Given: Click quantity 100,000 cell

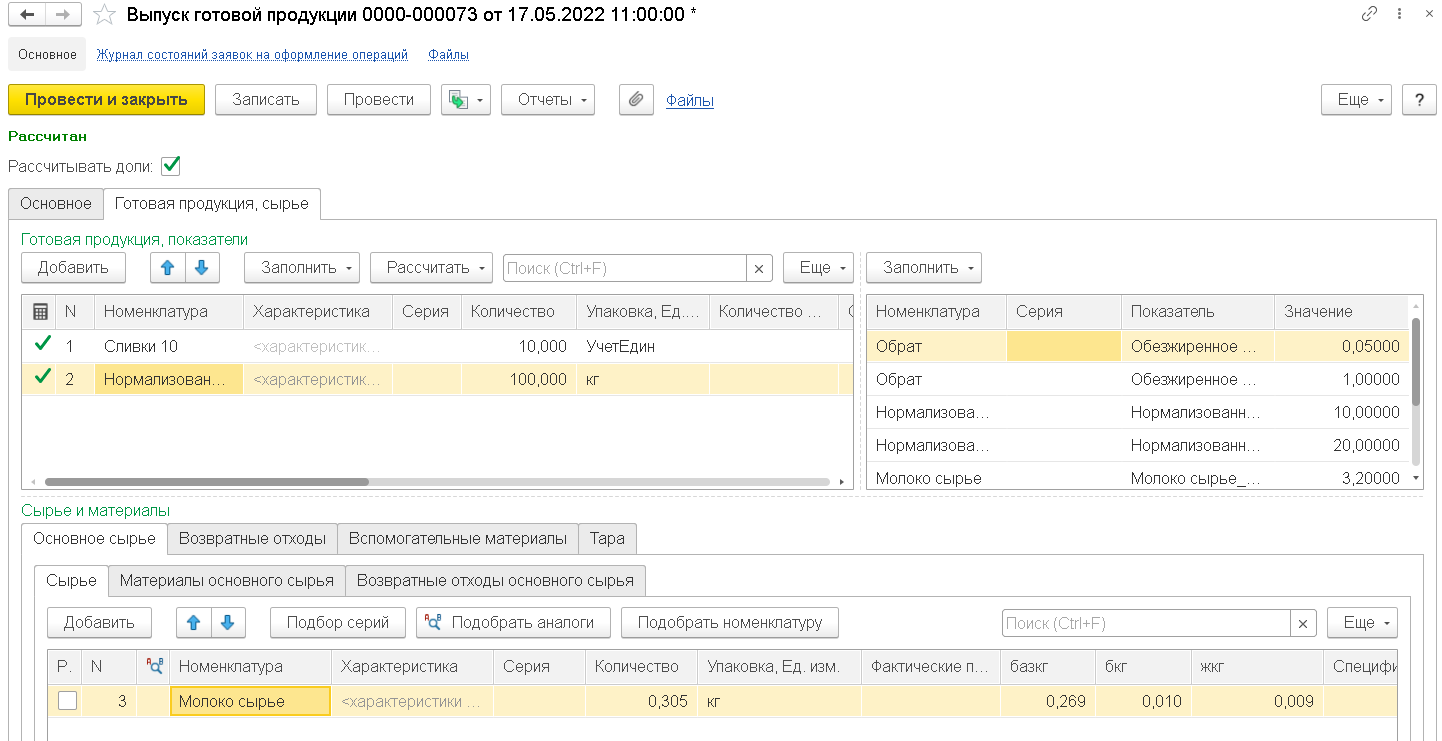Looking at the screenshot, I should [518, 378].
